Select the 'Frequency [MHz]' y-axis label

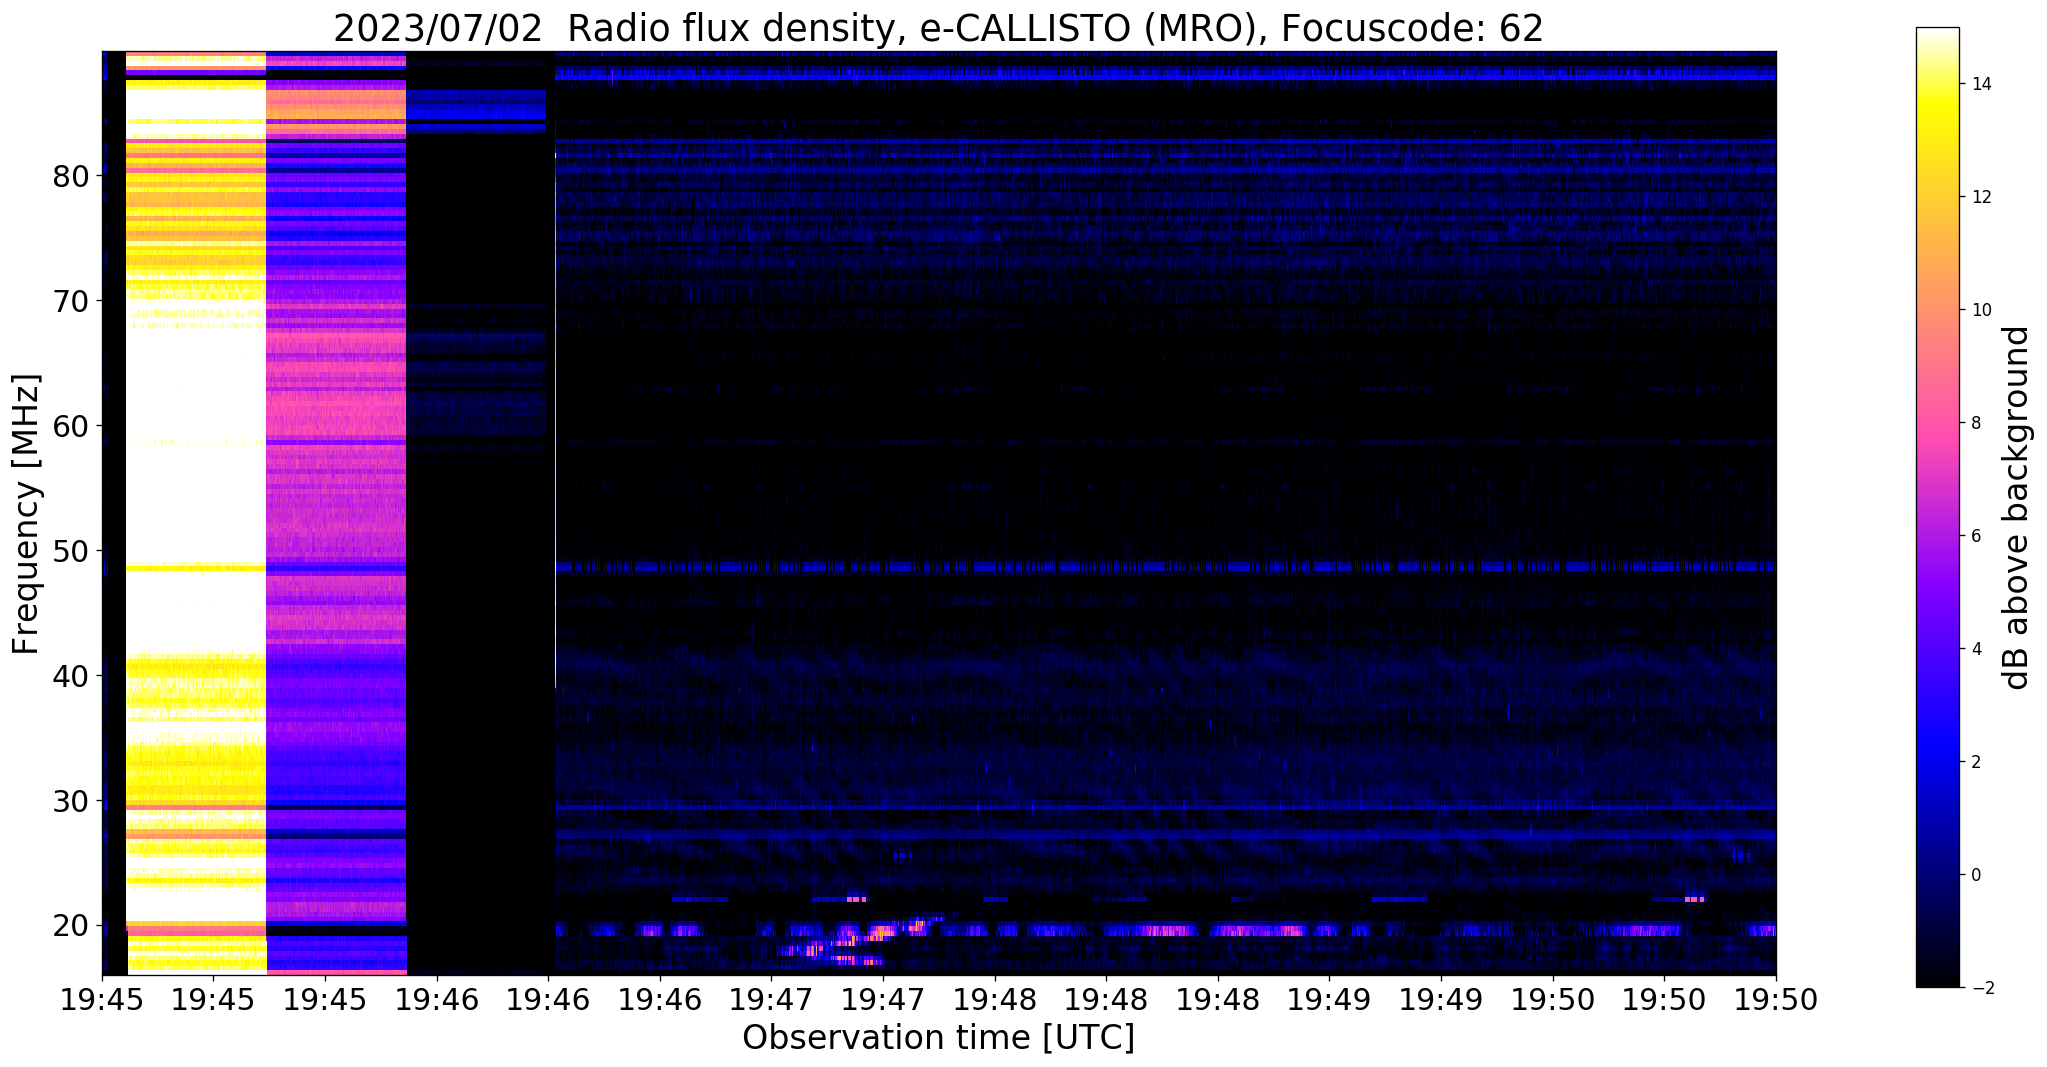coord(27,514)
